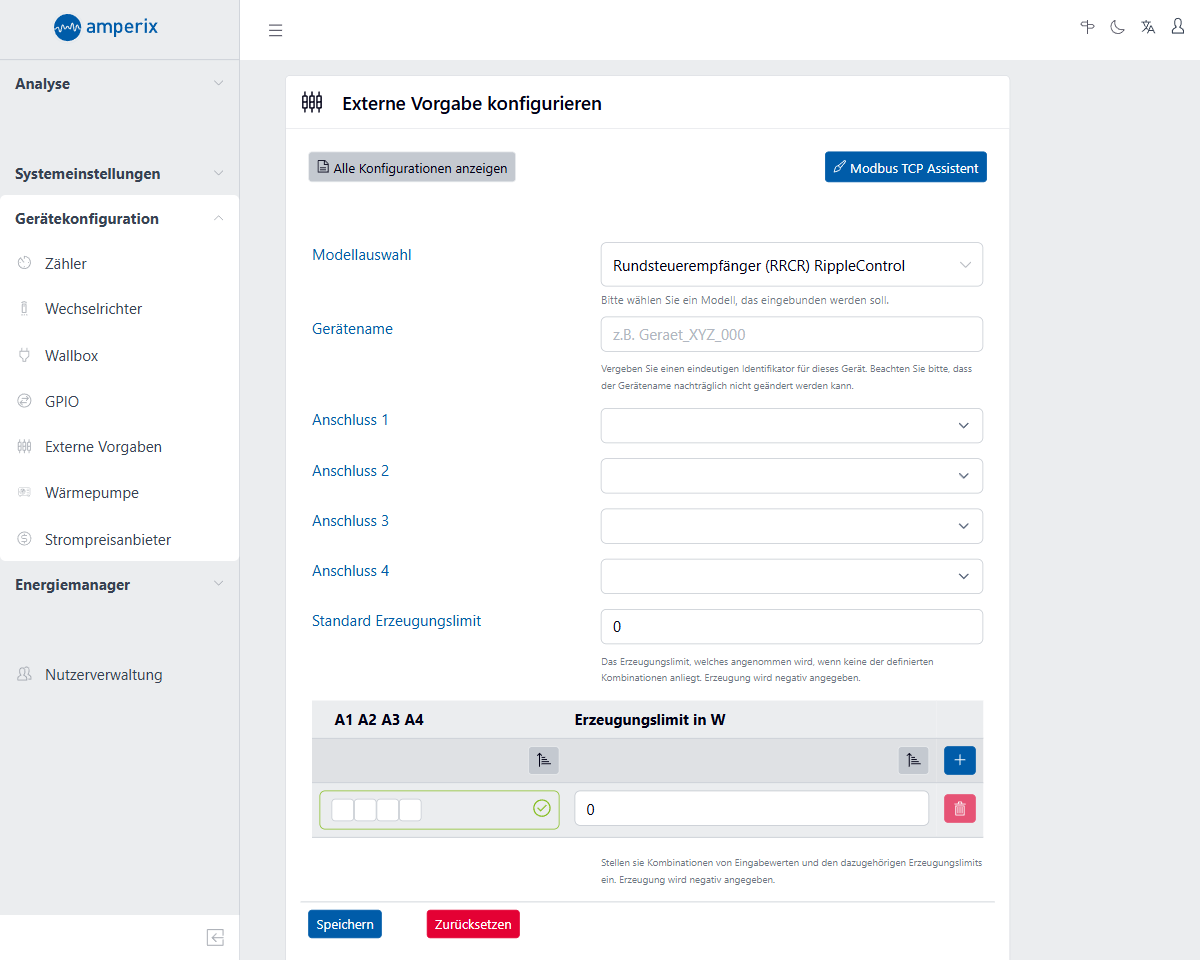
Task: Click the Gerätename input field
Action: coord(791,335)
